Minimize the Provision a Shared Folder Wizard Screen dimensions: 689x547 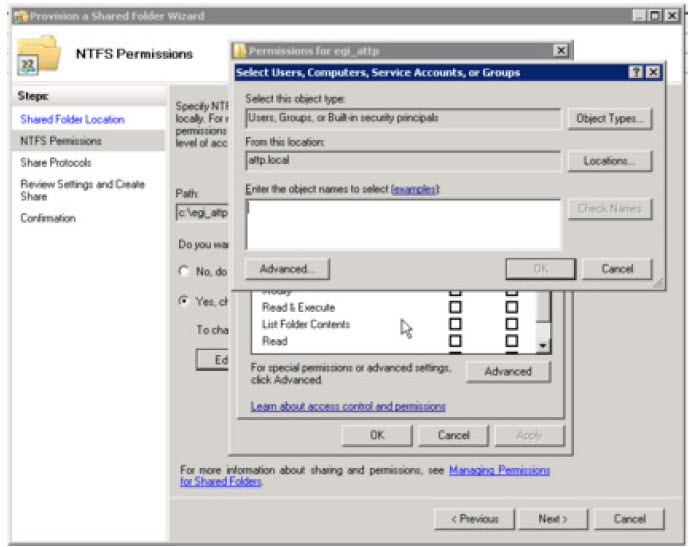tap(639, 16)
